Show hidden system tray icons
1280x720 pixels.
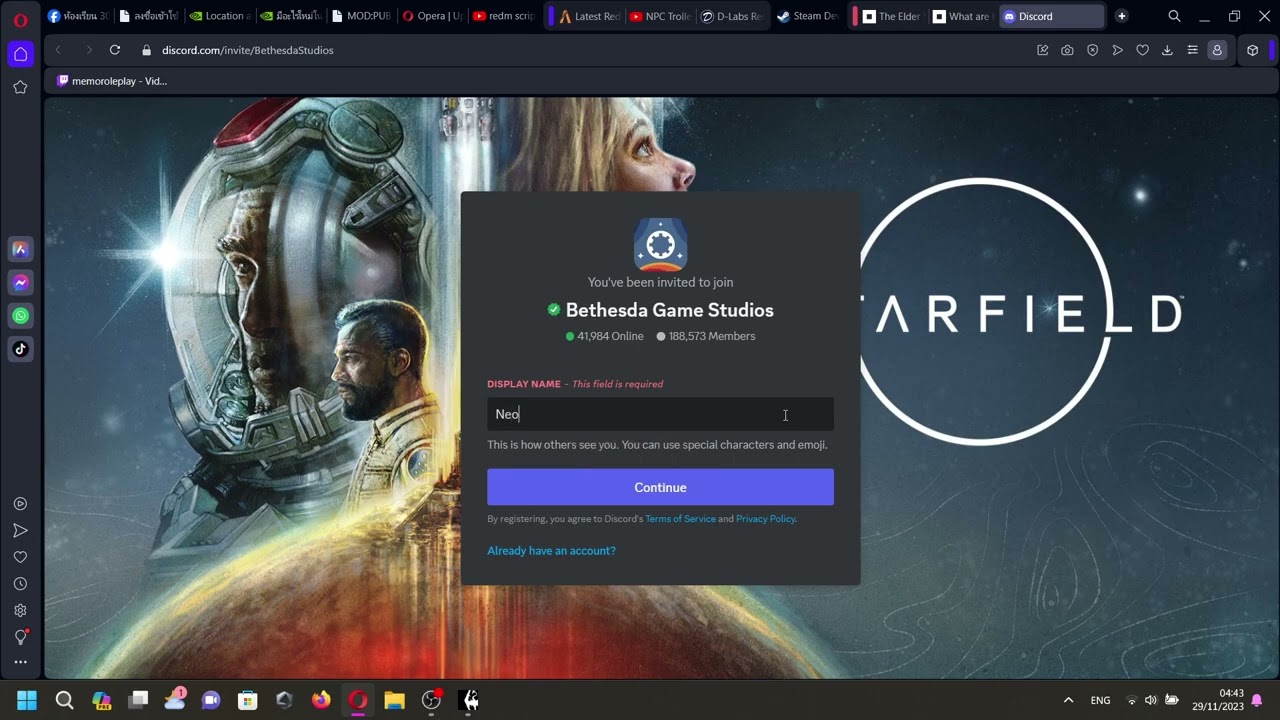tap(1068, 700)
